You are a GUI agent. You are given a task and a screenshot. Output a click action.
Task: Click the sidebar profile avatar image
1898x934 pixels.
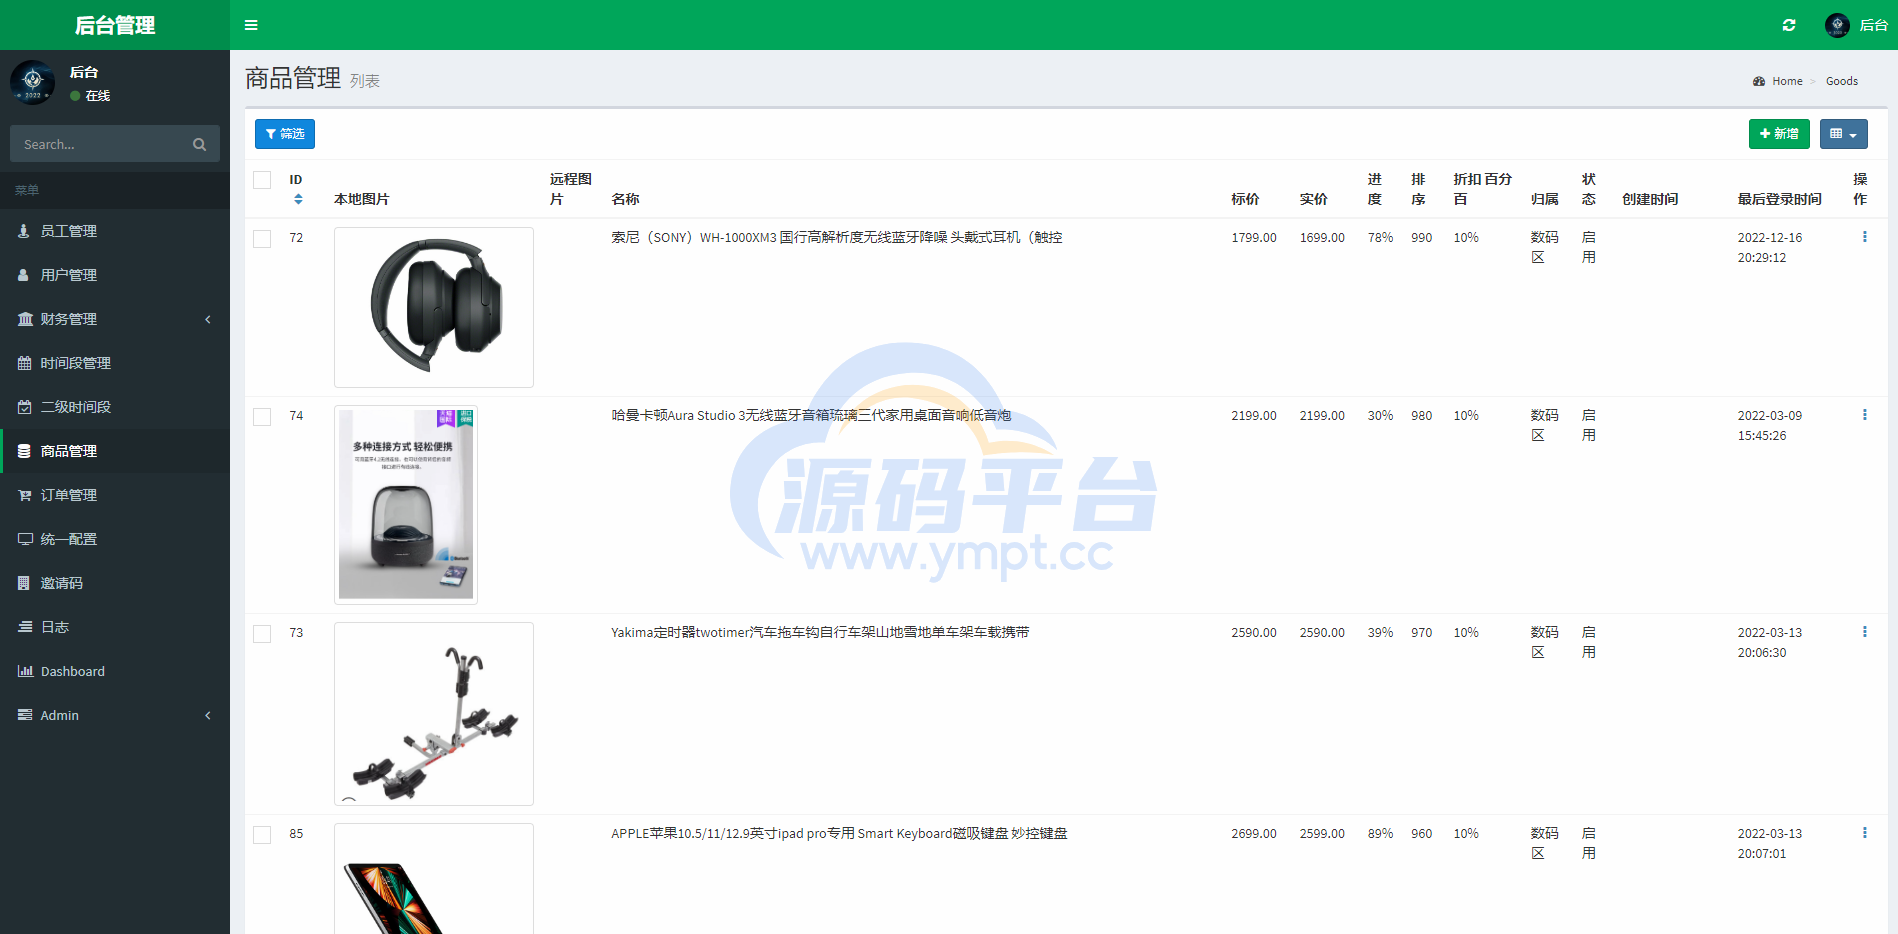[x=33, y=82]
